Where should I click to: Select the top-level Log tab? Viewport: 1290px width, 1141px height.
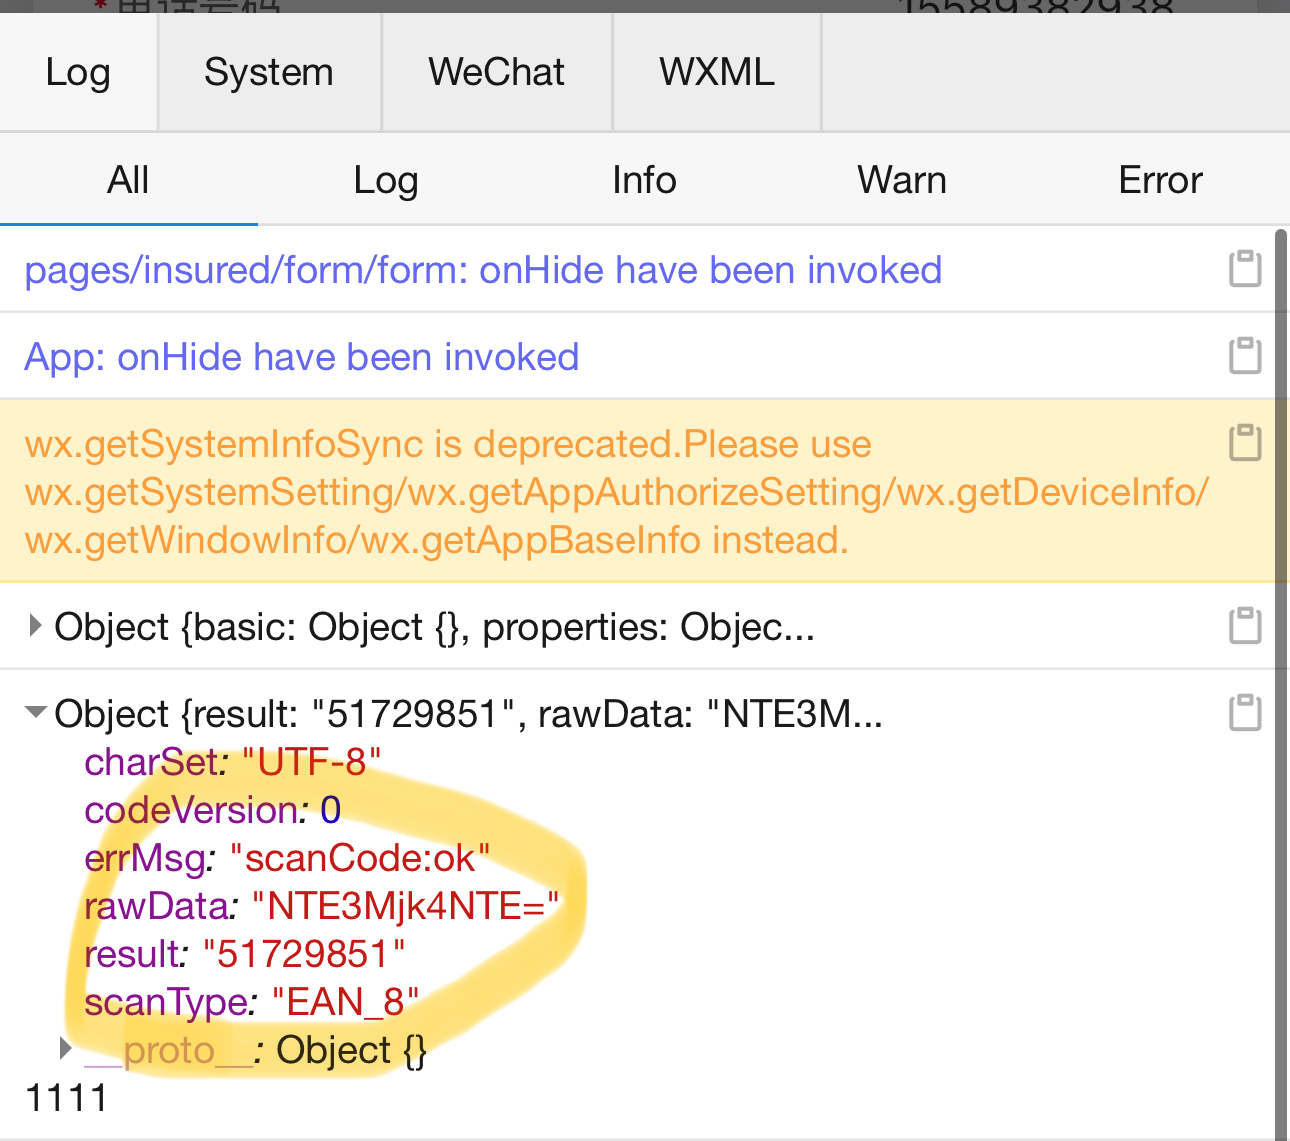tap(78, 72)
